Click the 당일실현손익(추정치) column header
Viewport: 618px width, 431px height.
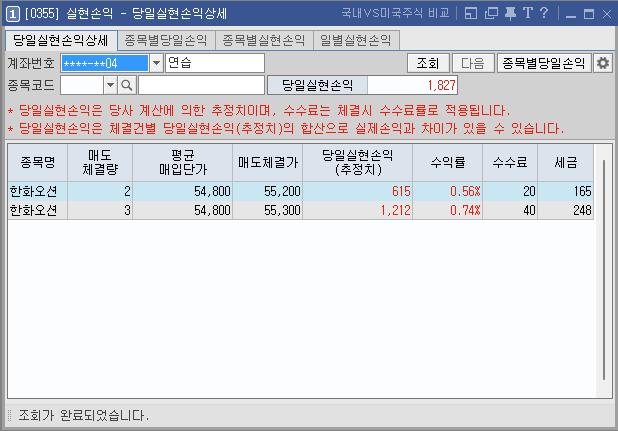(357, 162)
